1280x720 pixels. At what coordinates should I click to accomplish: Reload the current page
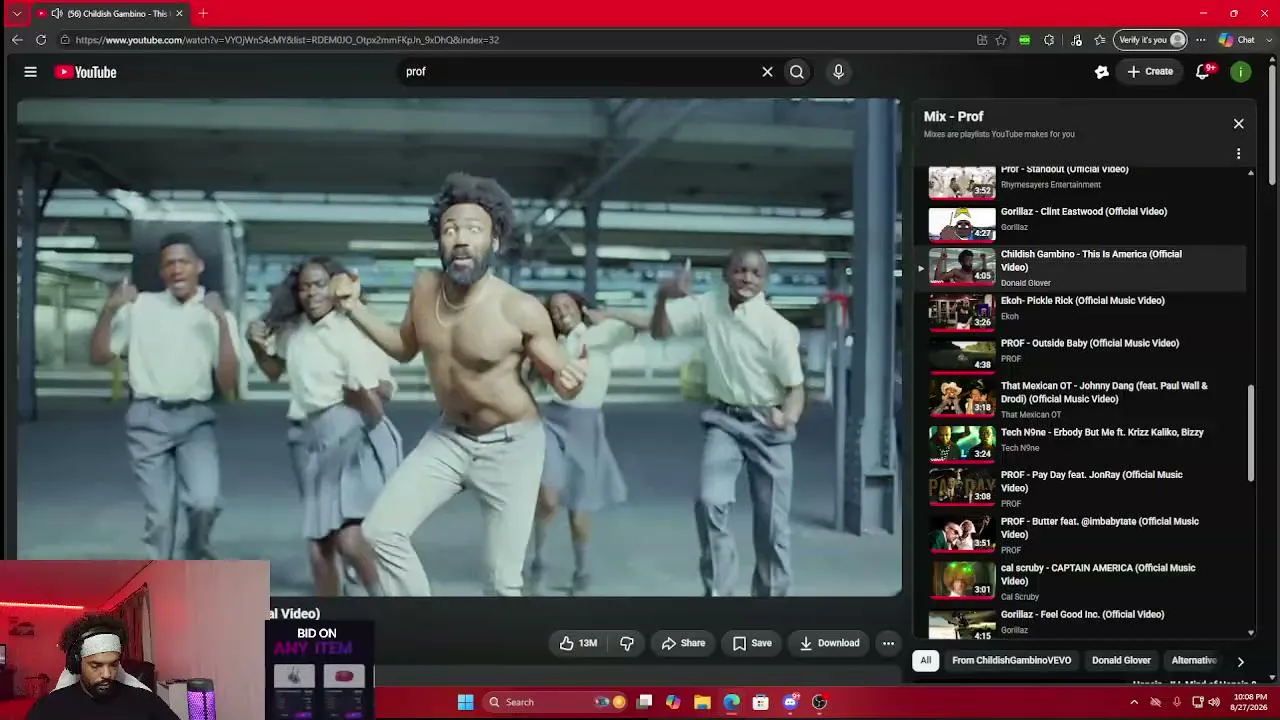click(41, 40)
